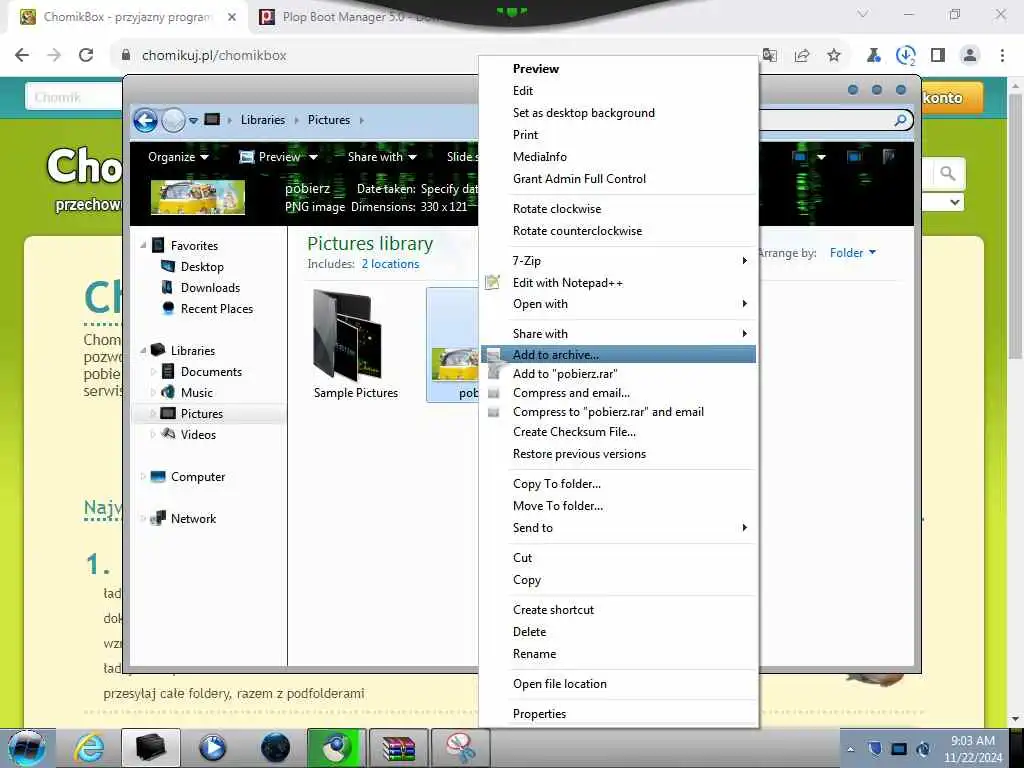Image resolution: width=1024 pixels, height=768 pixels.
Task: Select Computer in navigation pane
Action: click(198, 477)
